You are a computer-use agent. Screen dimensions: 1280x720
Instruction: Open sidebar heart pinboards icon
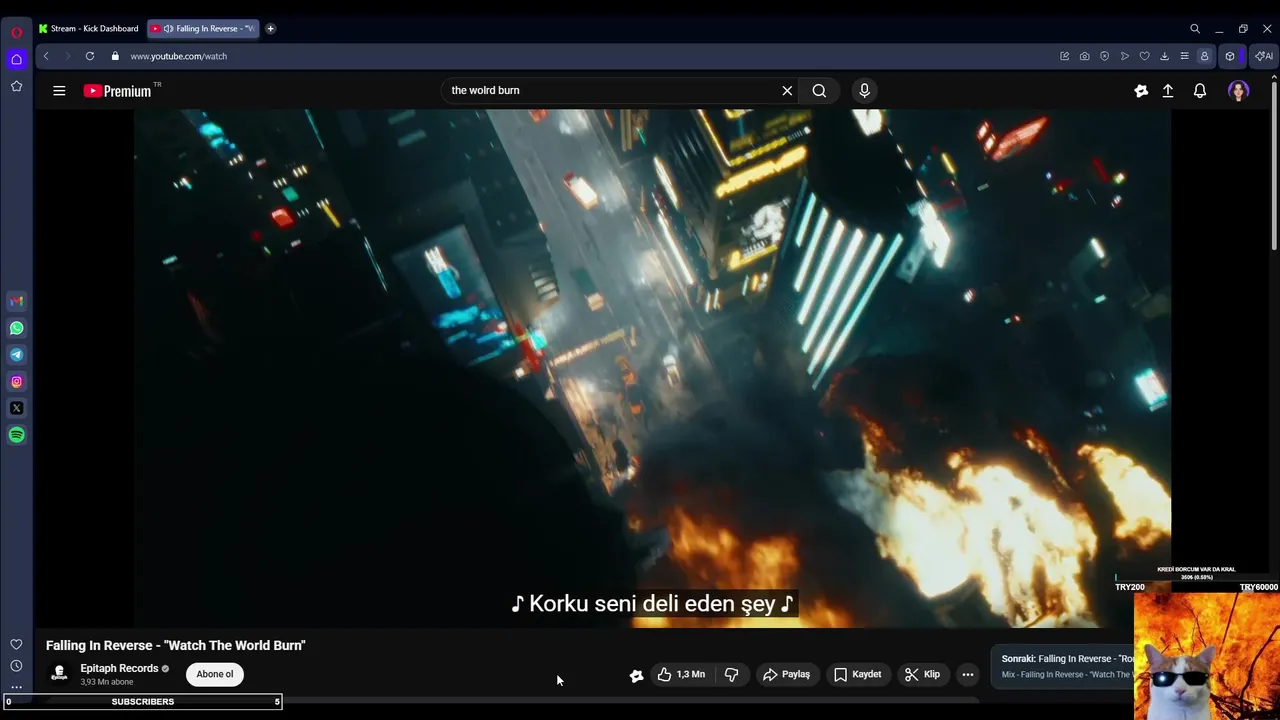pyautogui.click(x=16, y=645)
